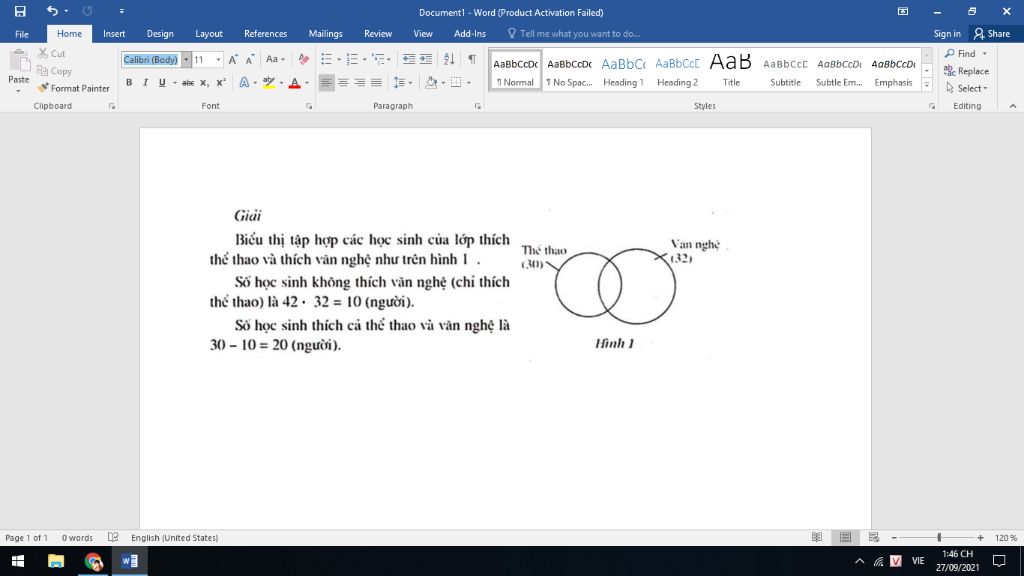Undo the last action

tap(52, 10)
